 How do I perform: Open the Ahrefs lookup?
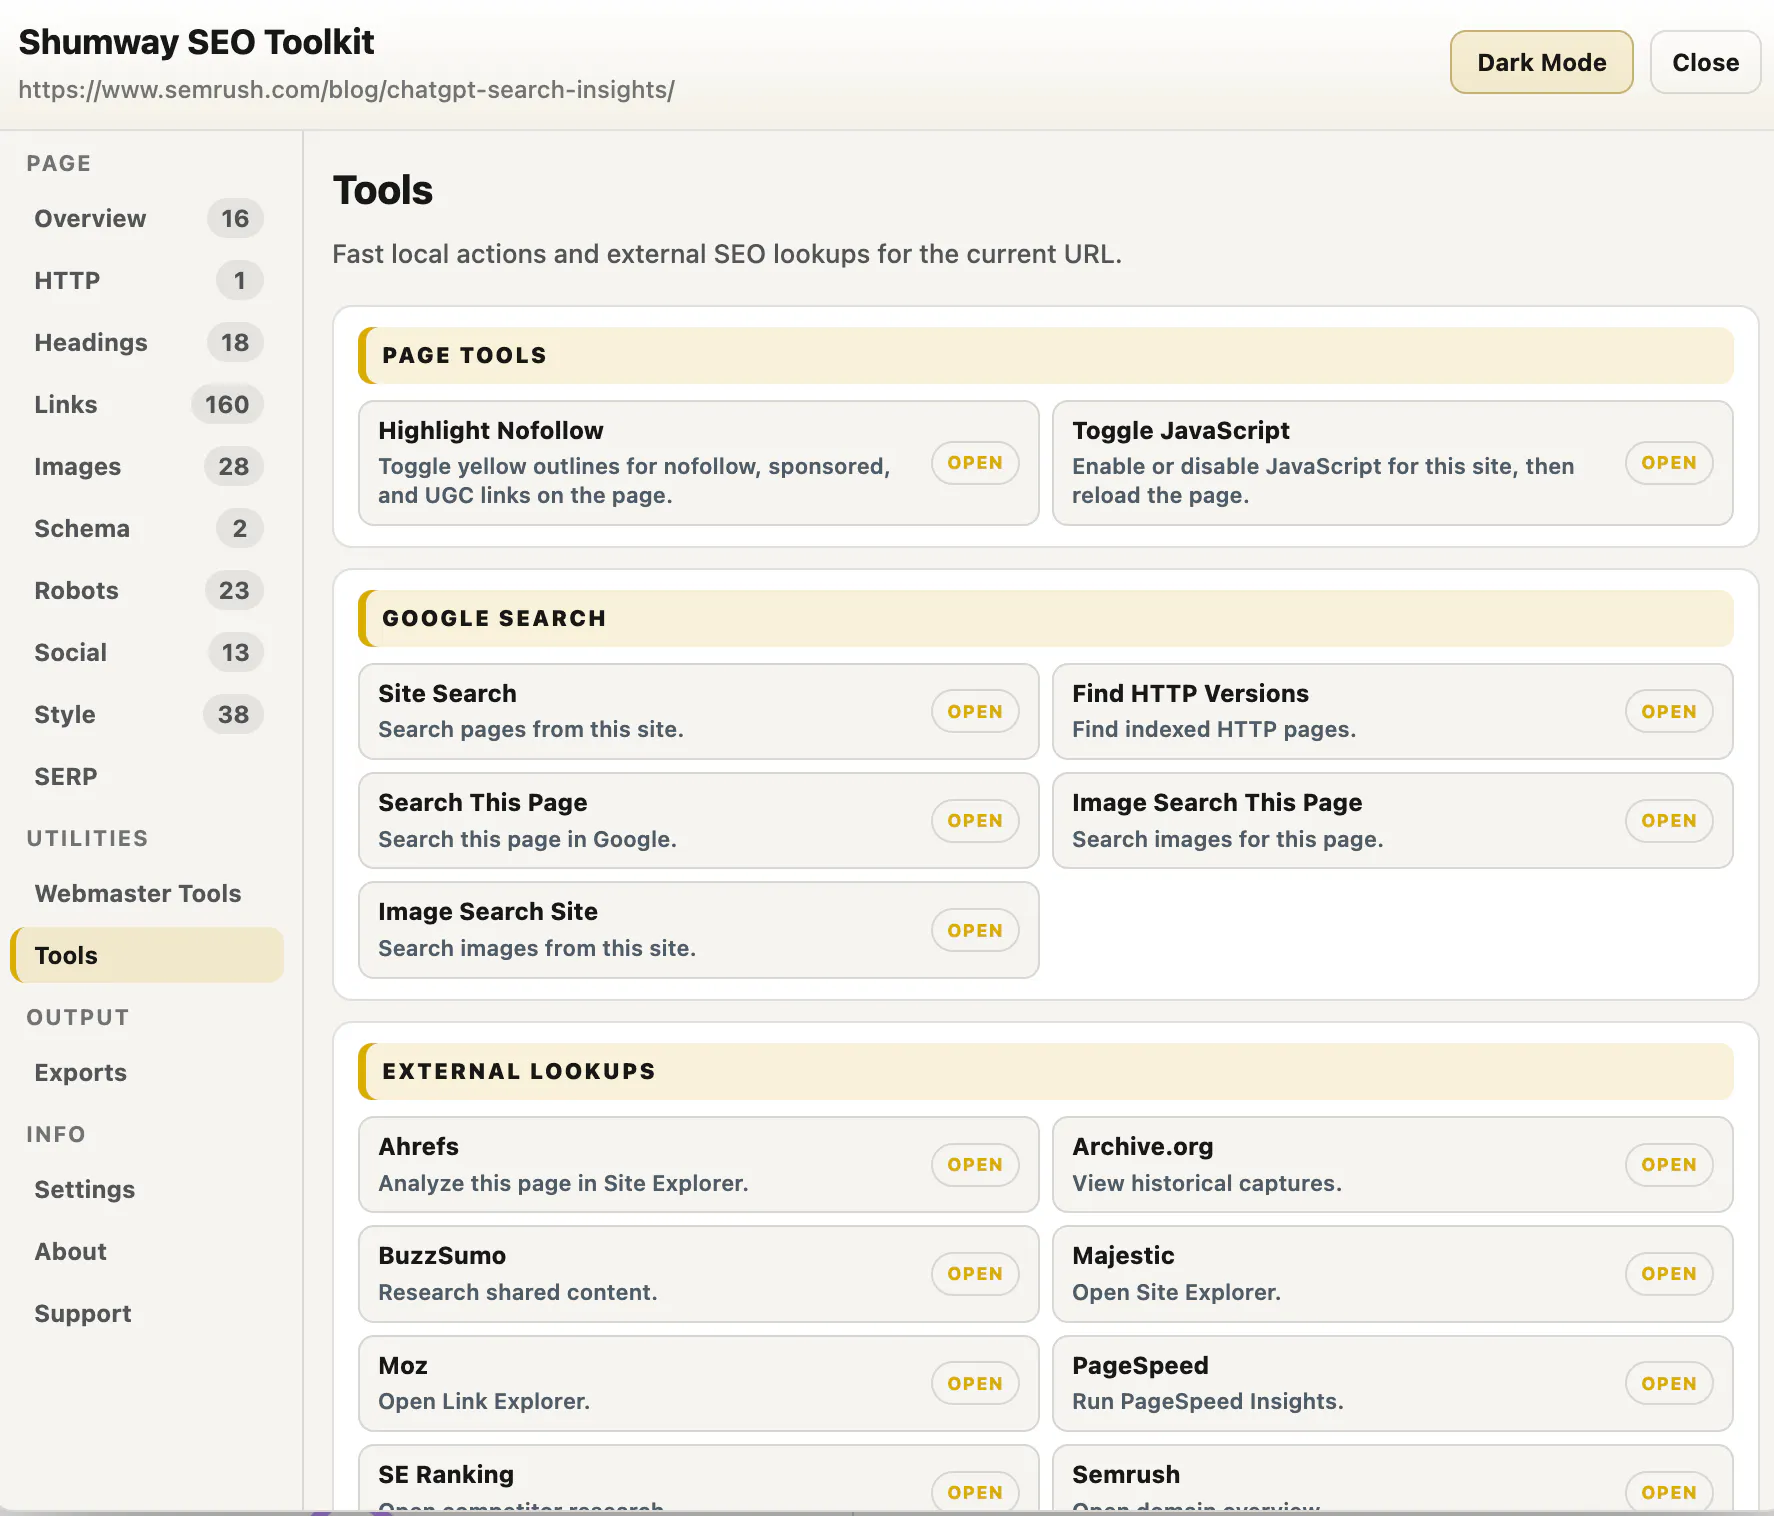pos(975,1165)
